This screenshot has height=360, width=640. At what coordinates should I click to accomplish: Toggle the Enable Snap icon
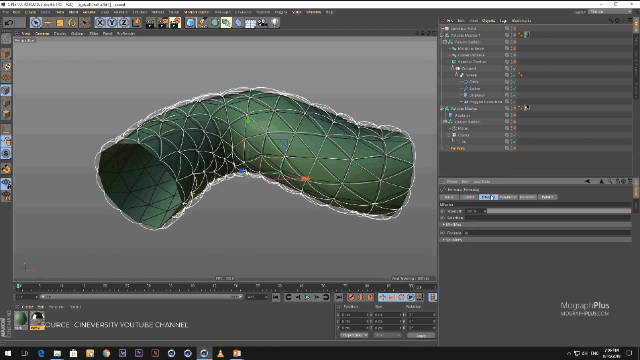pos(6,169)
